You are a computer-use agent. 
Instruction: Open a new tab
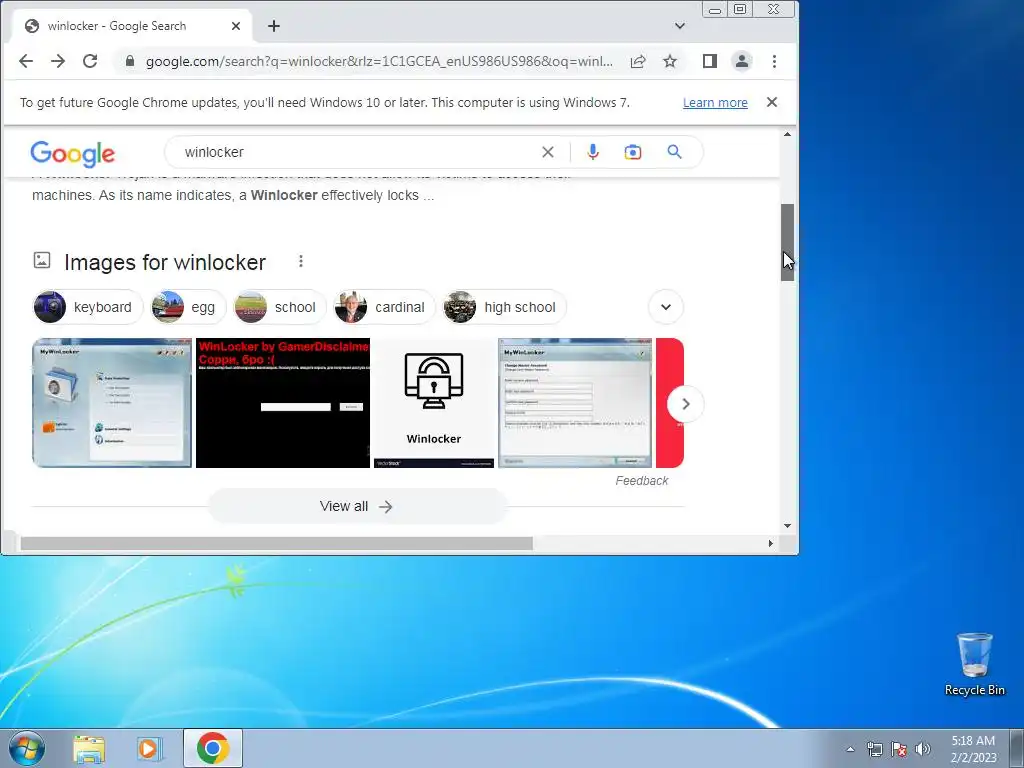click(x=274, y=26)
